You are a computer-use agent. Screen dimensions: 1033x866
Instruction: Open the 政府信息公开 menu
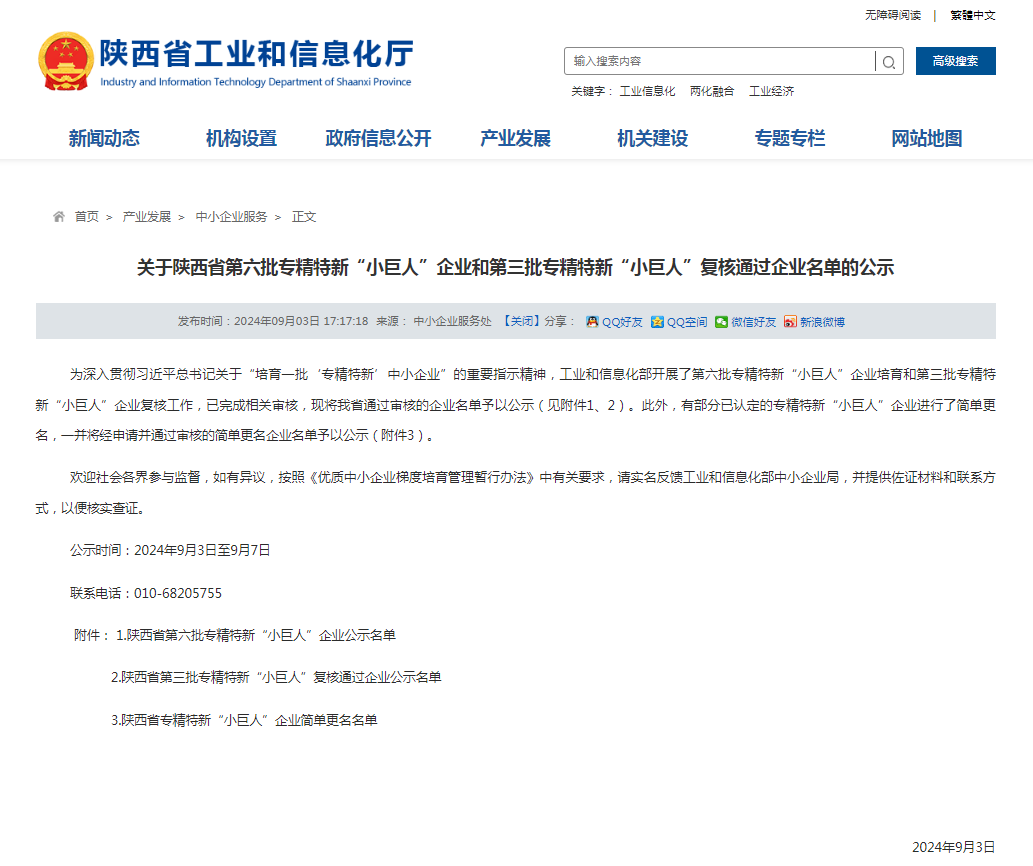(x=378, y=139)
